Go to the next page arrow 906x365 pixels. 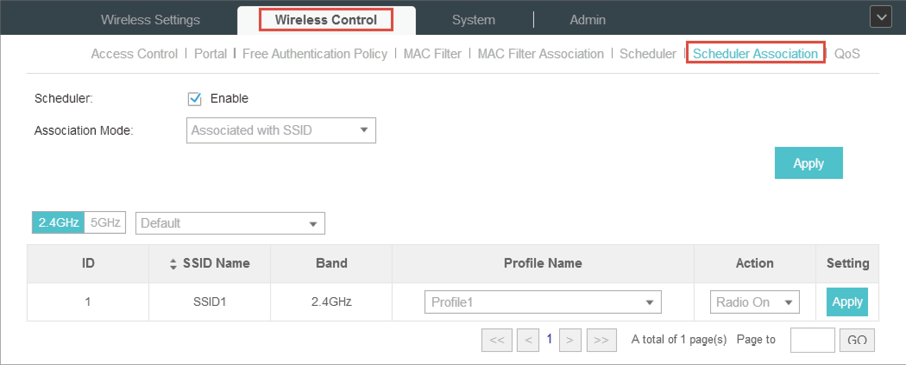coord(570,340)
